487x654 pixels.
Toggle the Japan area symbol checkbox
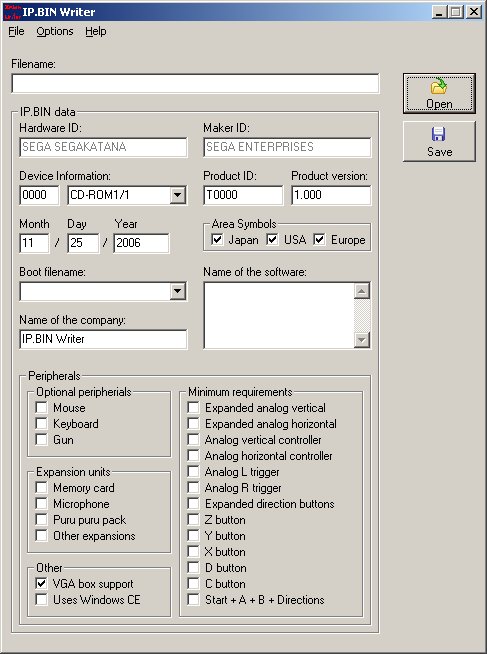(x=218, y=240)
